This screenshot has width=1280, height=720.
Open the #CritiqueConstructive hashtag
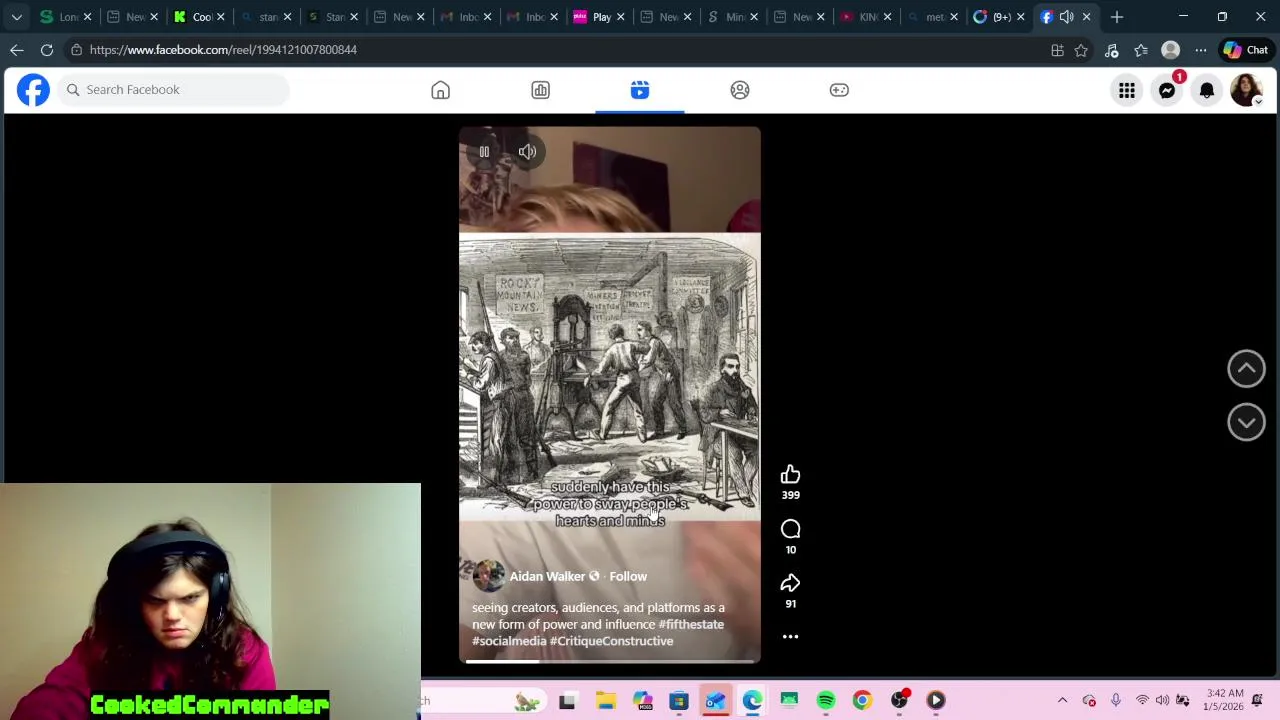(611, 641)
